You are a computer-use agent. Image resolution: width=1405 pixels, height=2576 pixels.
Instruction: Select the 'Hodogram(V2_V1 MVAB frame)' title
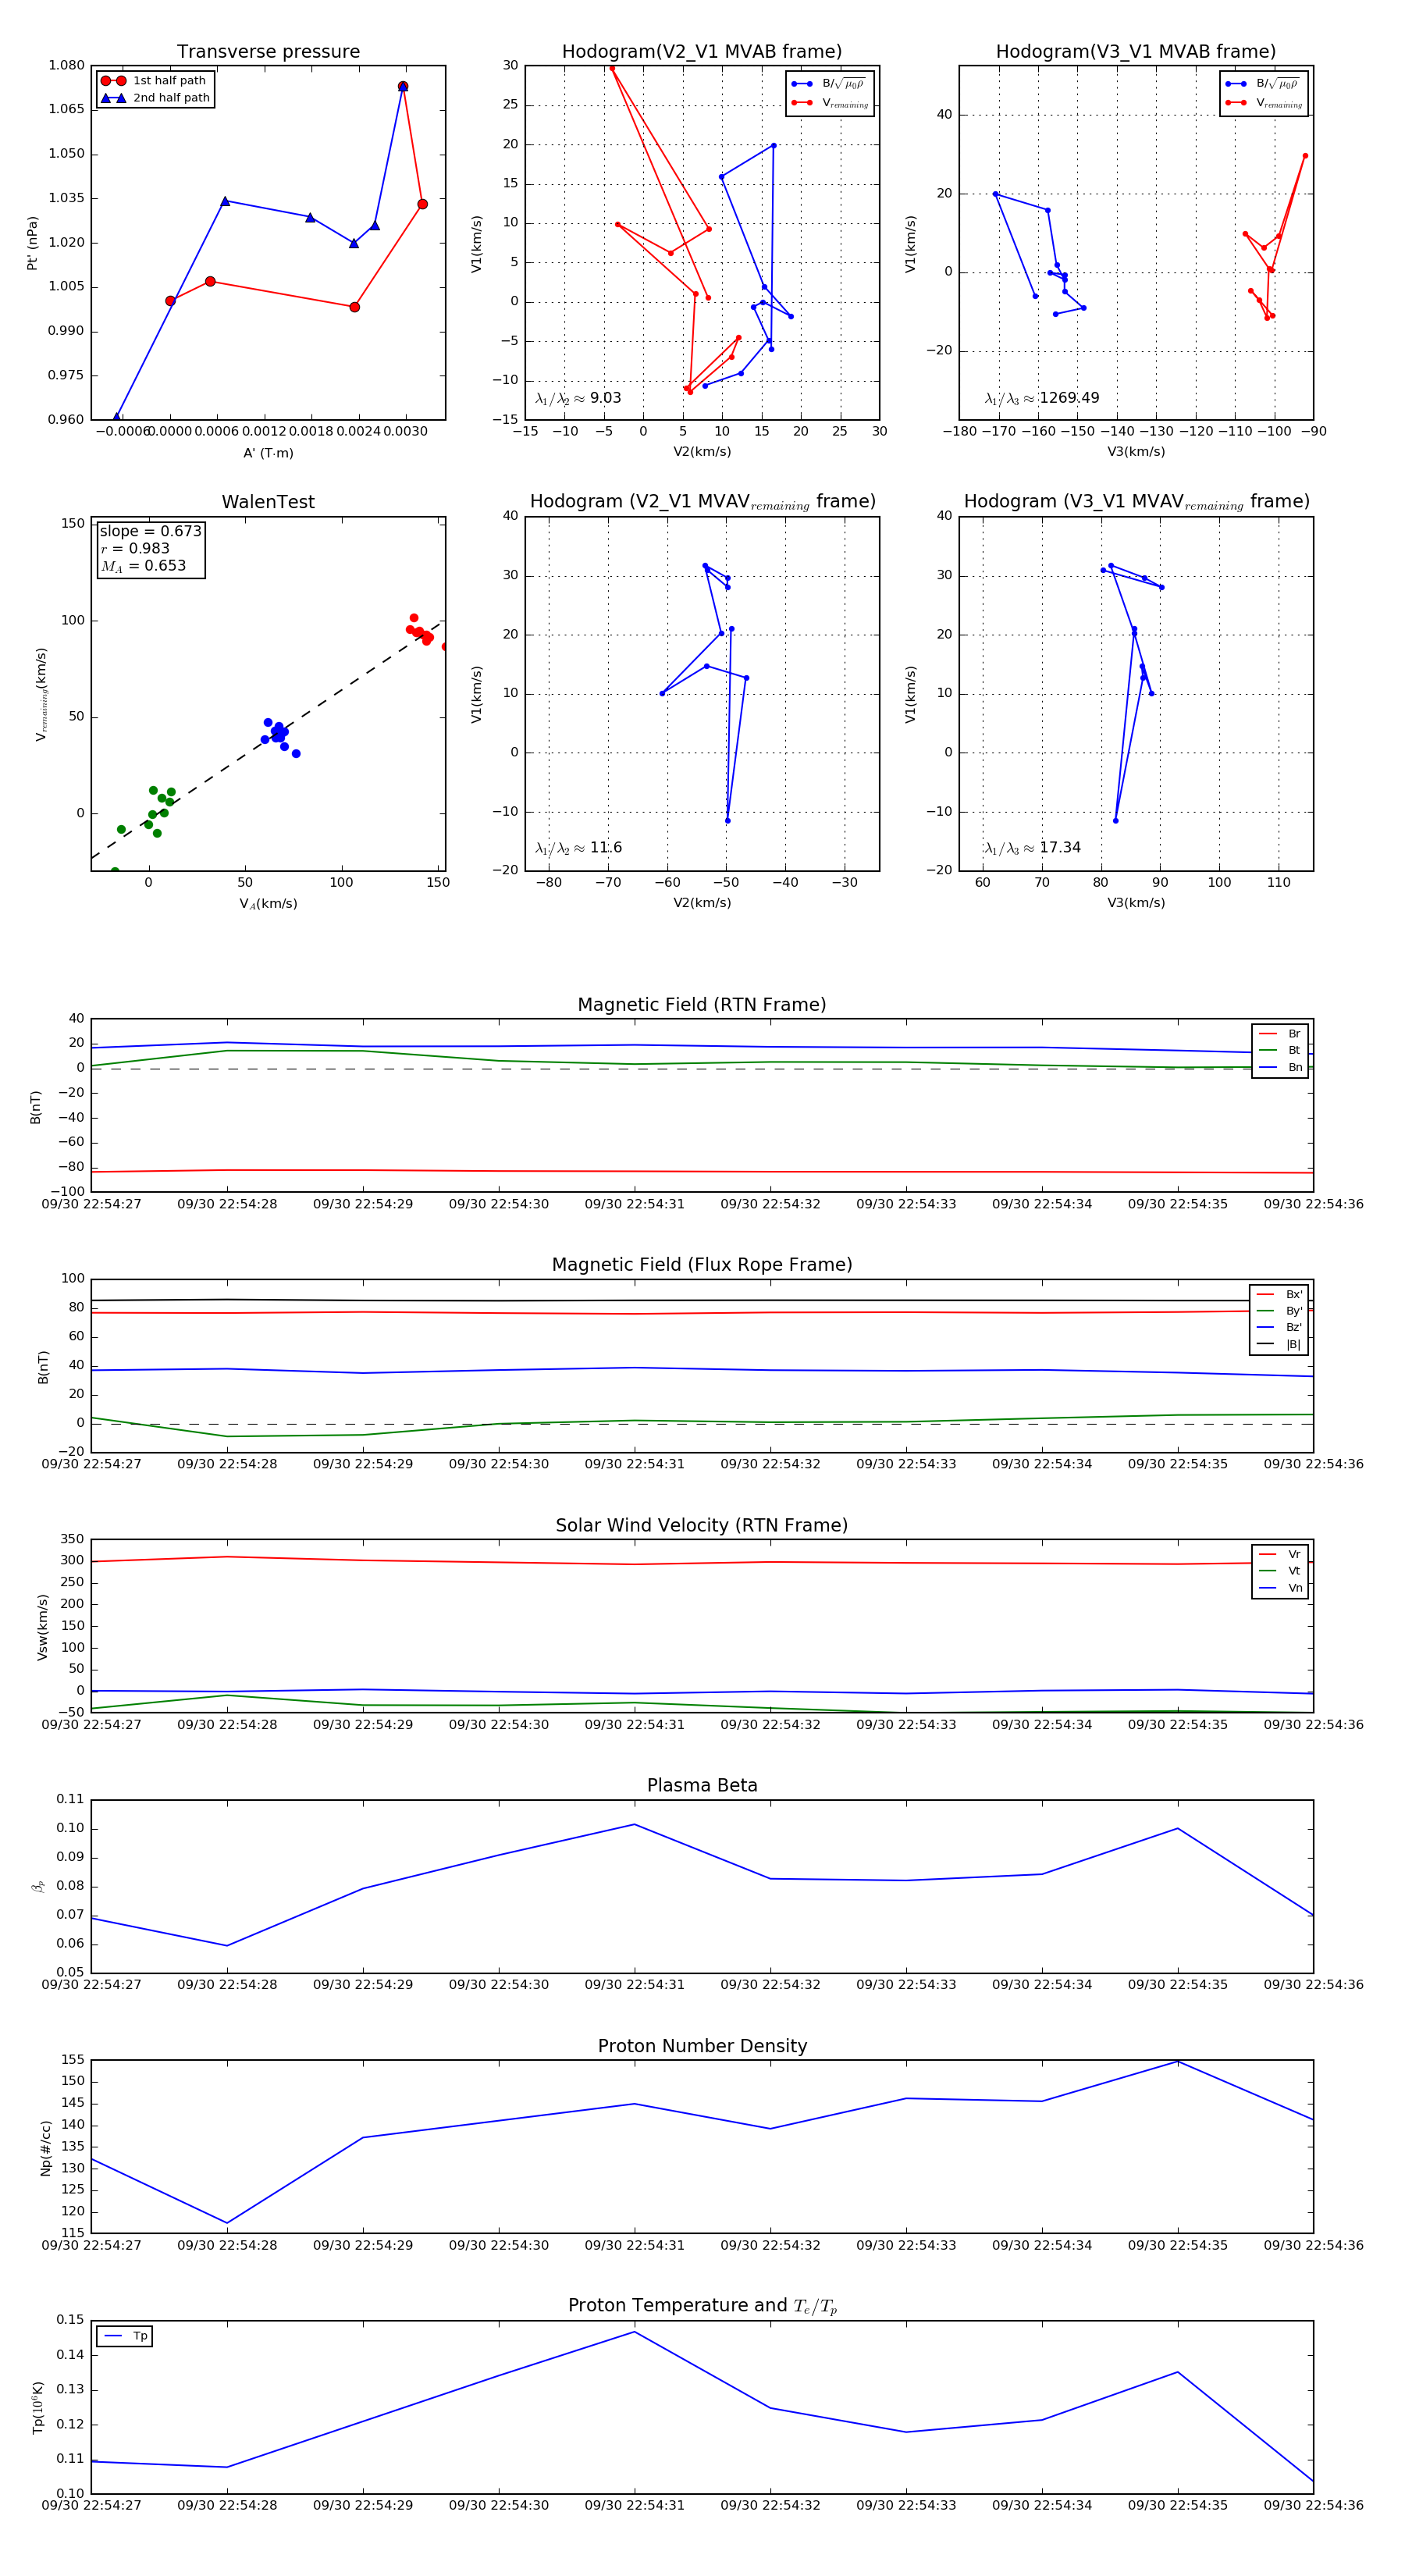click(x=702, y=52)
